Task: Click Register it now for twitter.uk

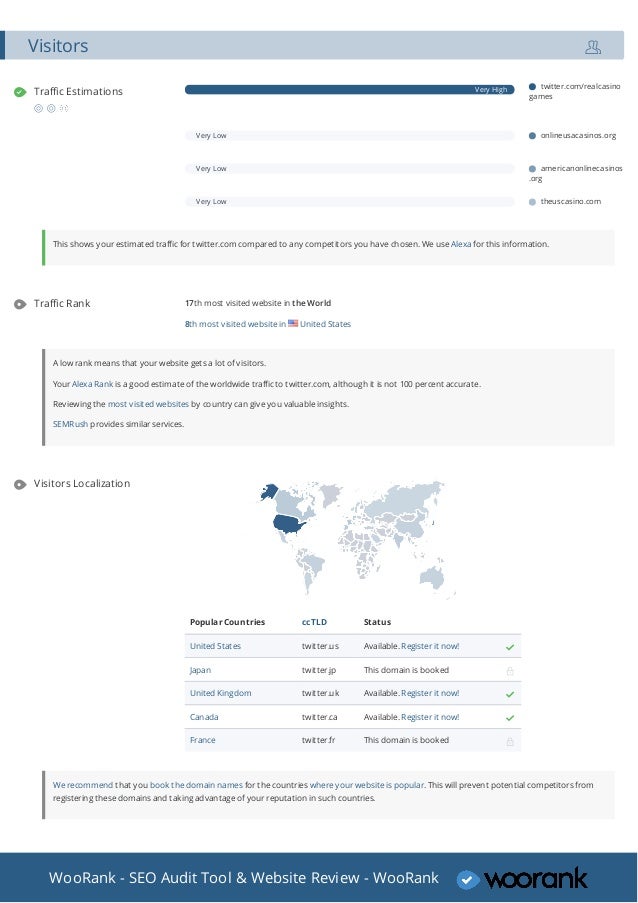Action: (x=430, y=693)
